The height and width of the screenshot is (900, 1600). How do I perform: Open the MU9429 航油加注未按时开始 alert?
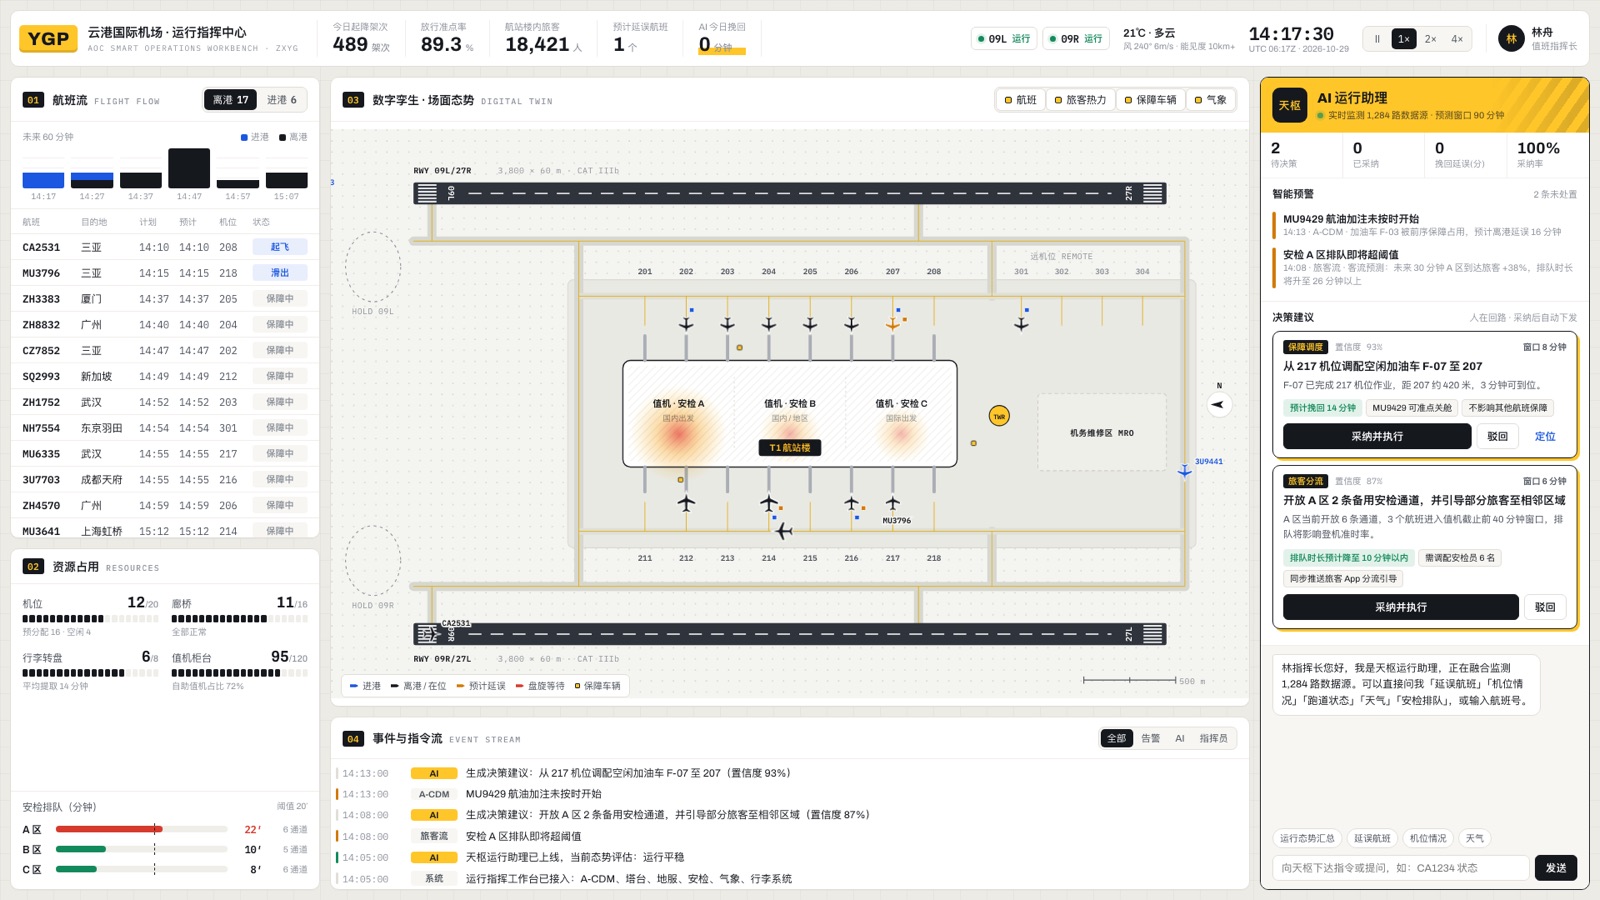click(x=1424, y=225)
